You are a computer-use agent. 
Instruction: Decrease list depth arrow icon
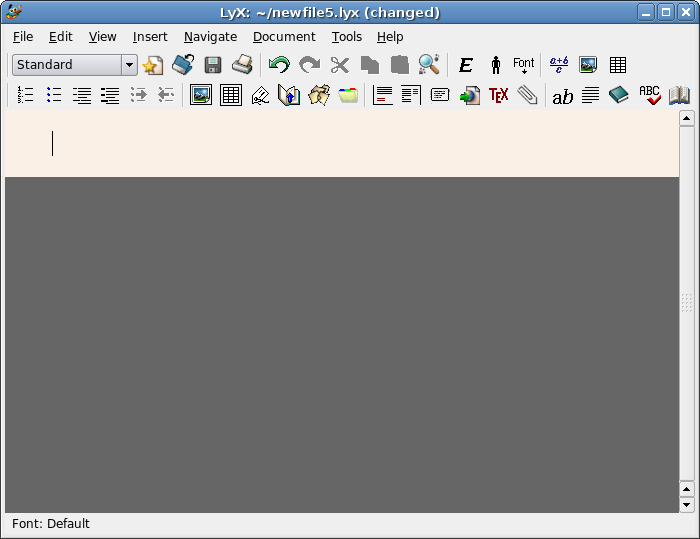click(166, 95)
